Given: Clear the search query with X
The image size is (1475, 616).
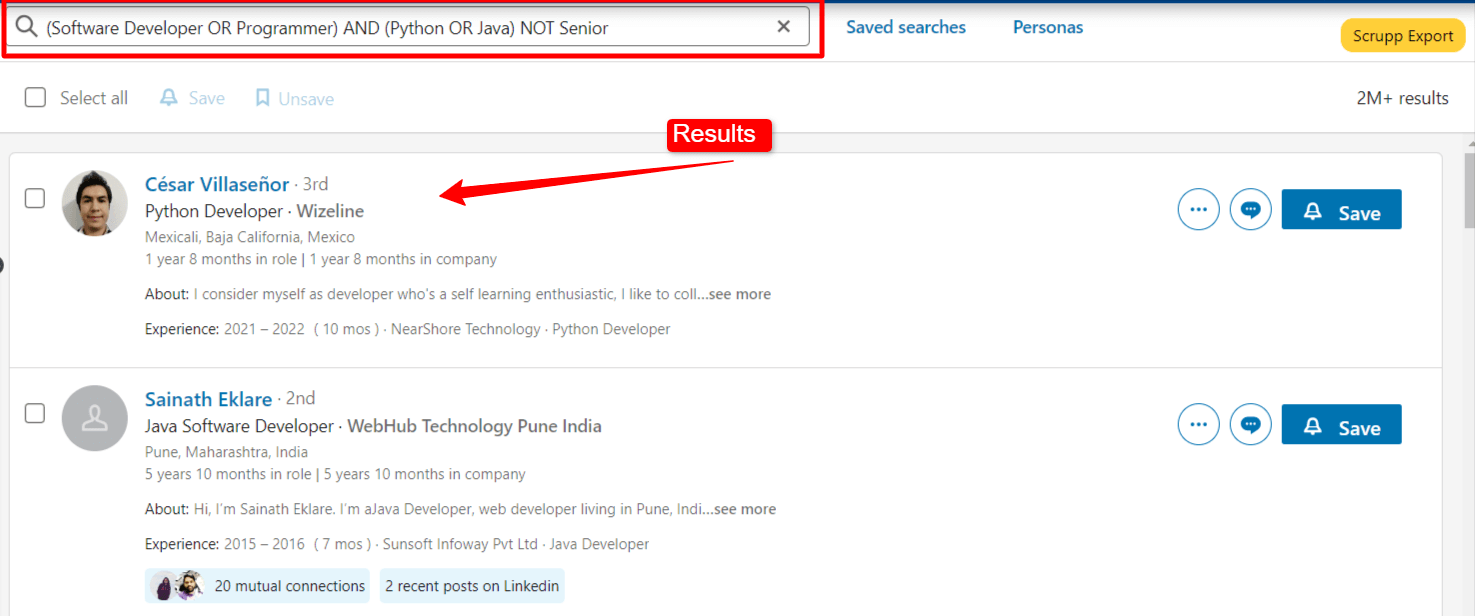Looking at the screenshot, I should (x=784, y=27).
